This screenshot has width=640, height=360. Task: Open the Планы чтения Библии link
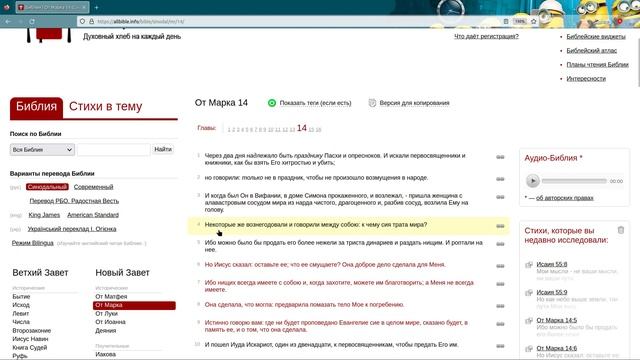click(598, 64)
